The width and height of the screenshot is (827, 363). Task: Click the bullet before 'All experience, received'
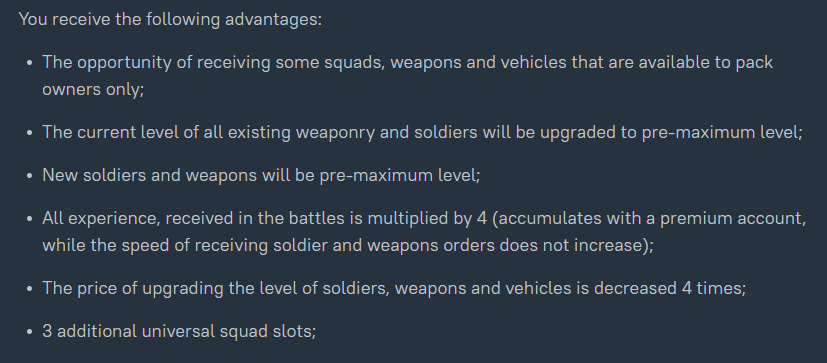(30, 219)
